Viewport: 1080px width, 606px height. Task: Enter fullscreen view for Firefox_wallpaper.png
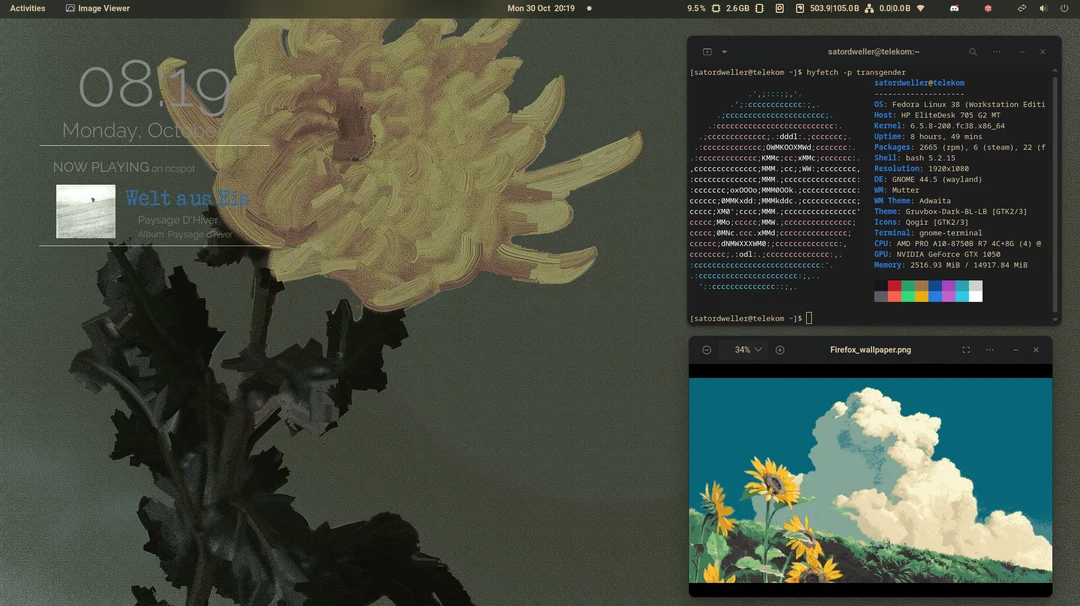[965, 350]
